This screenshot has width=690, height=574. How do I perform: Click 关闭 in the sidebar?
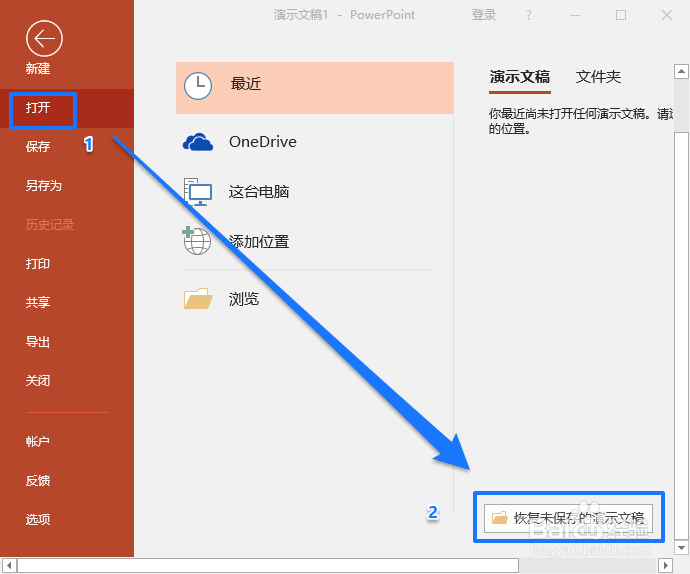37,380
